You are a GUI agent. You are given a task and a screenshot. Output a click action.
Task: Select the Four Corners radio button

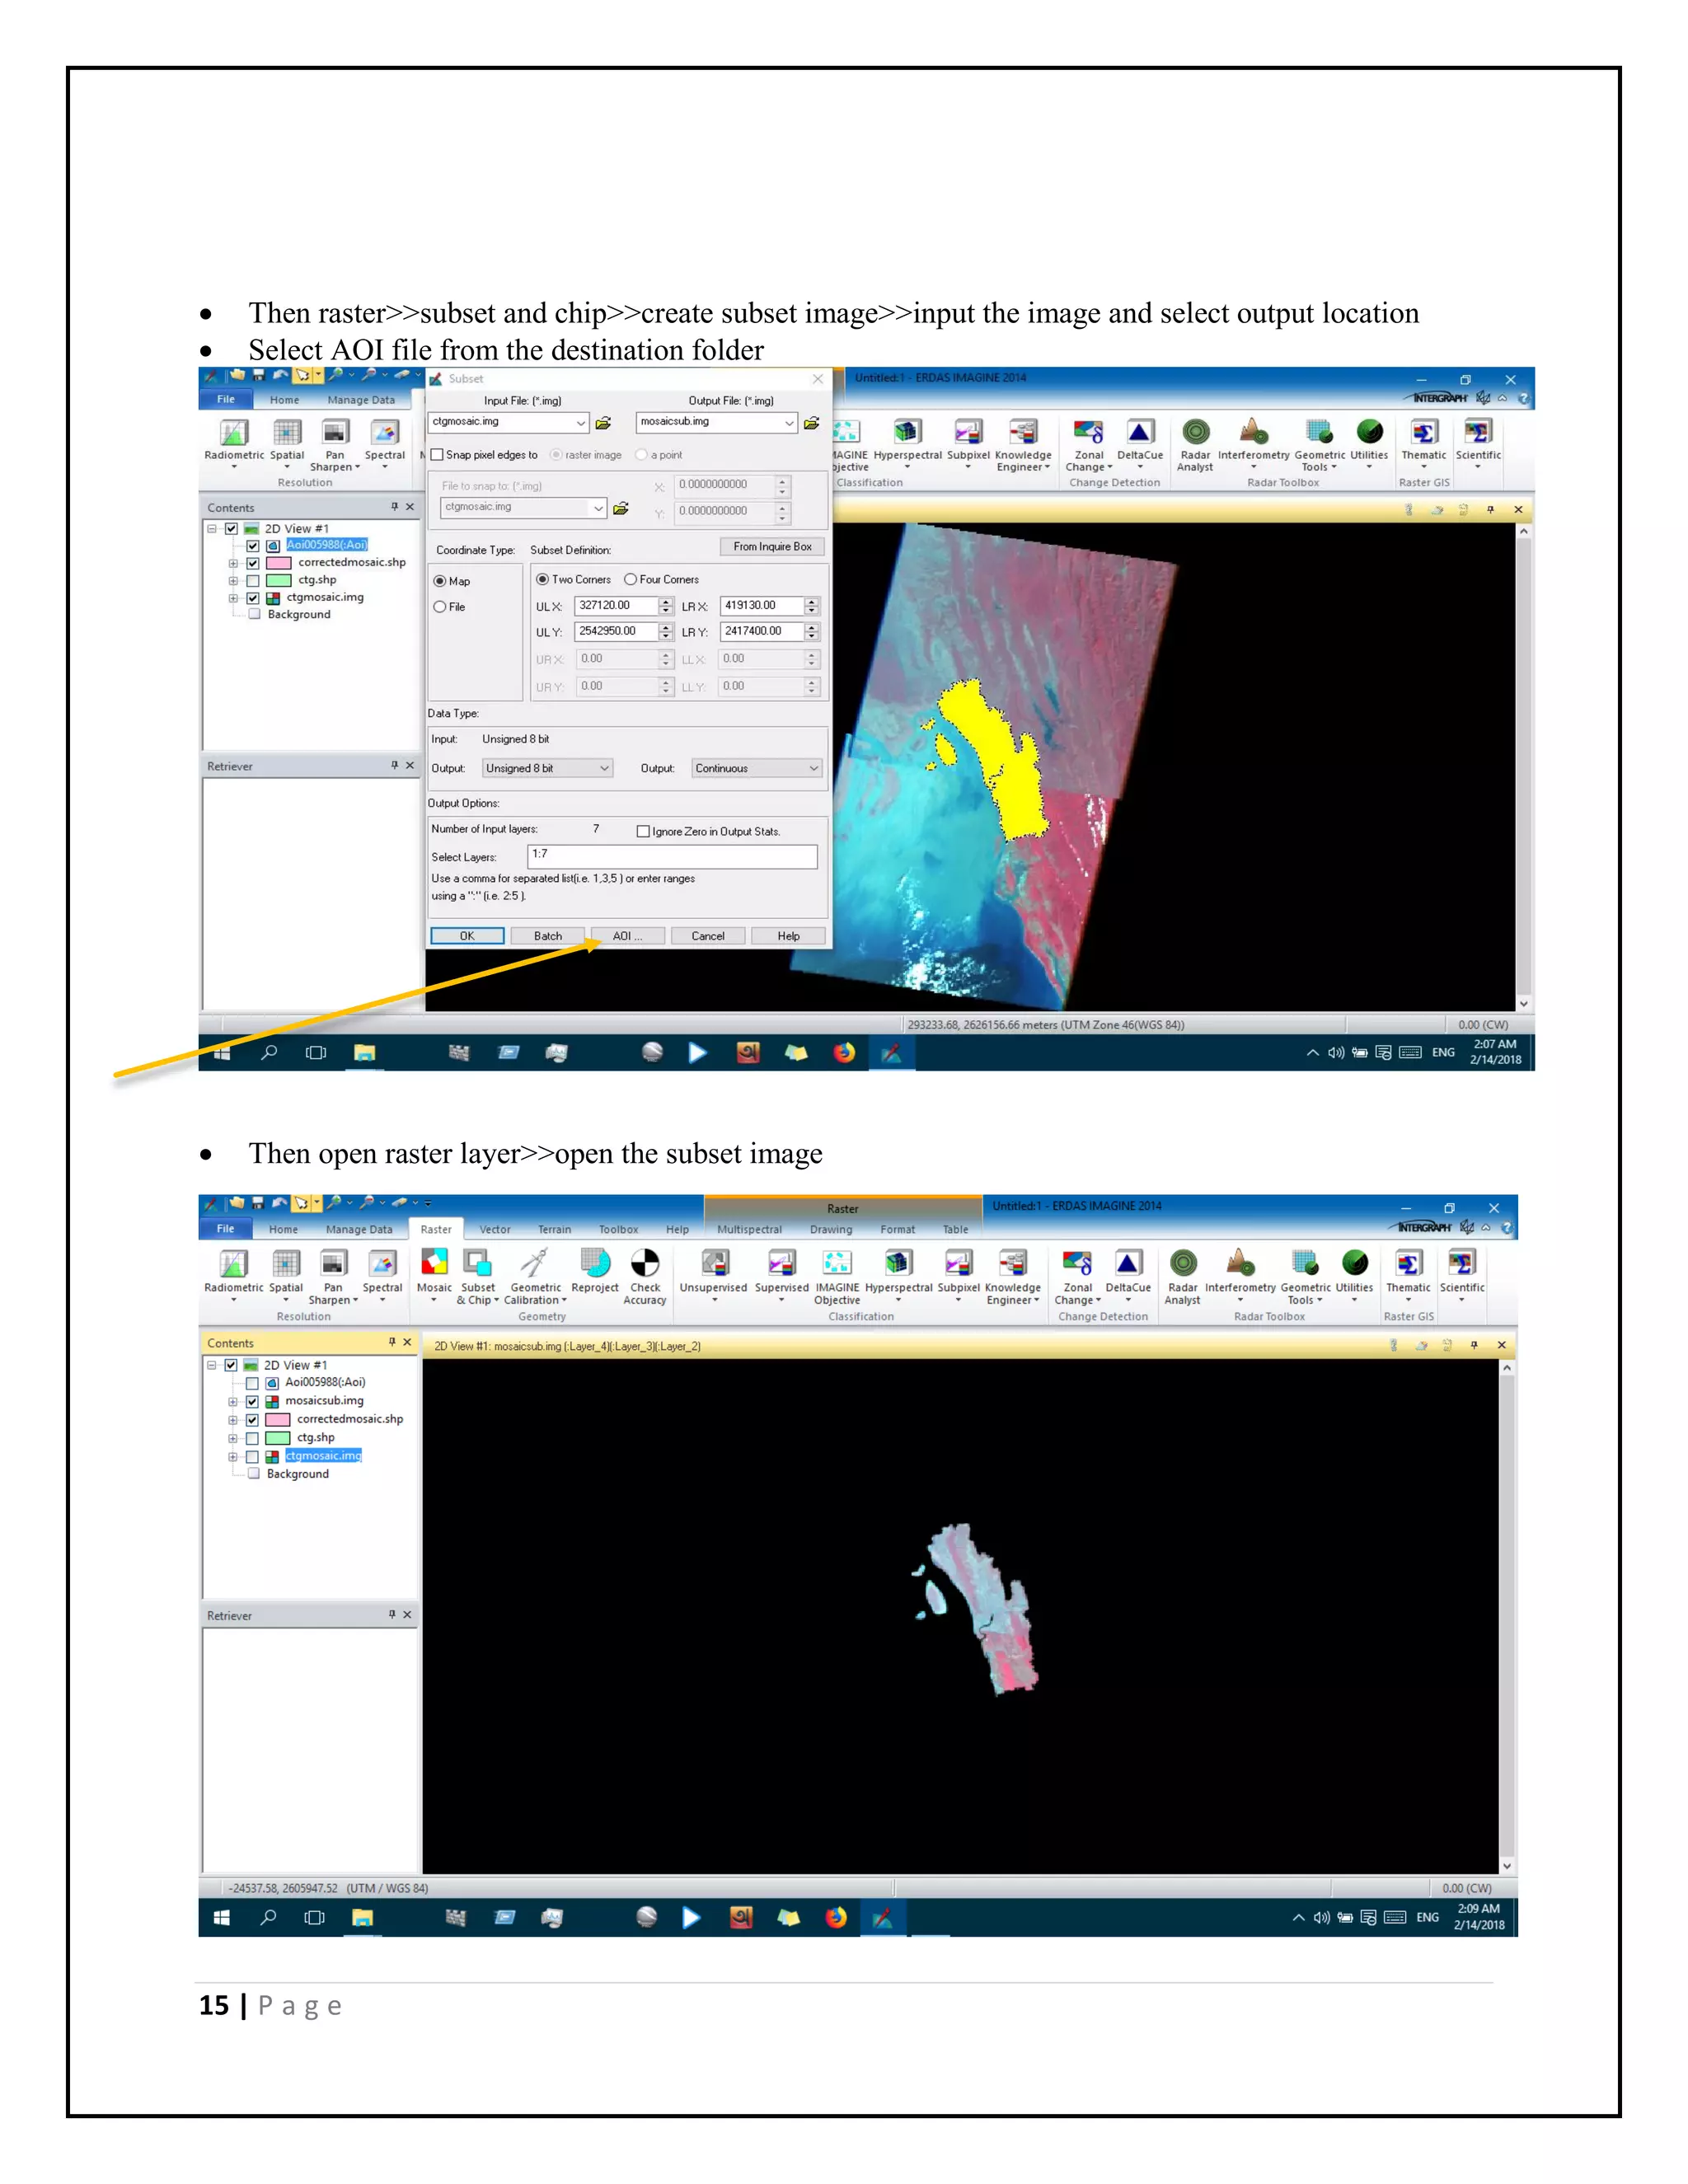[x=631, y=580]
